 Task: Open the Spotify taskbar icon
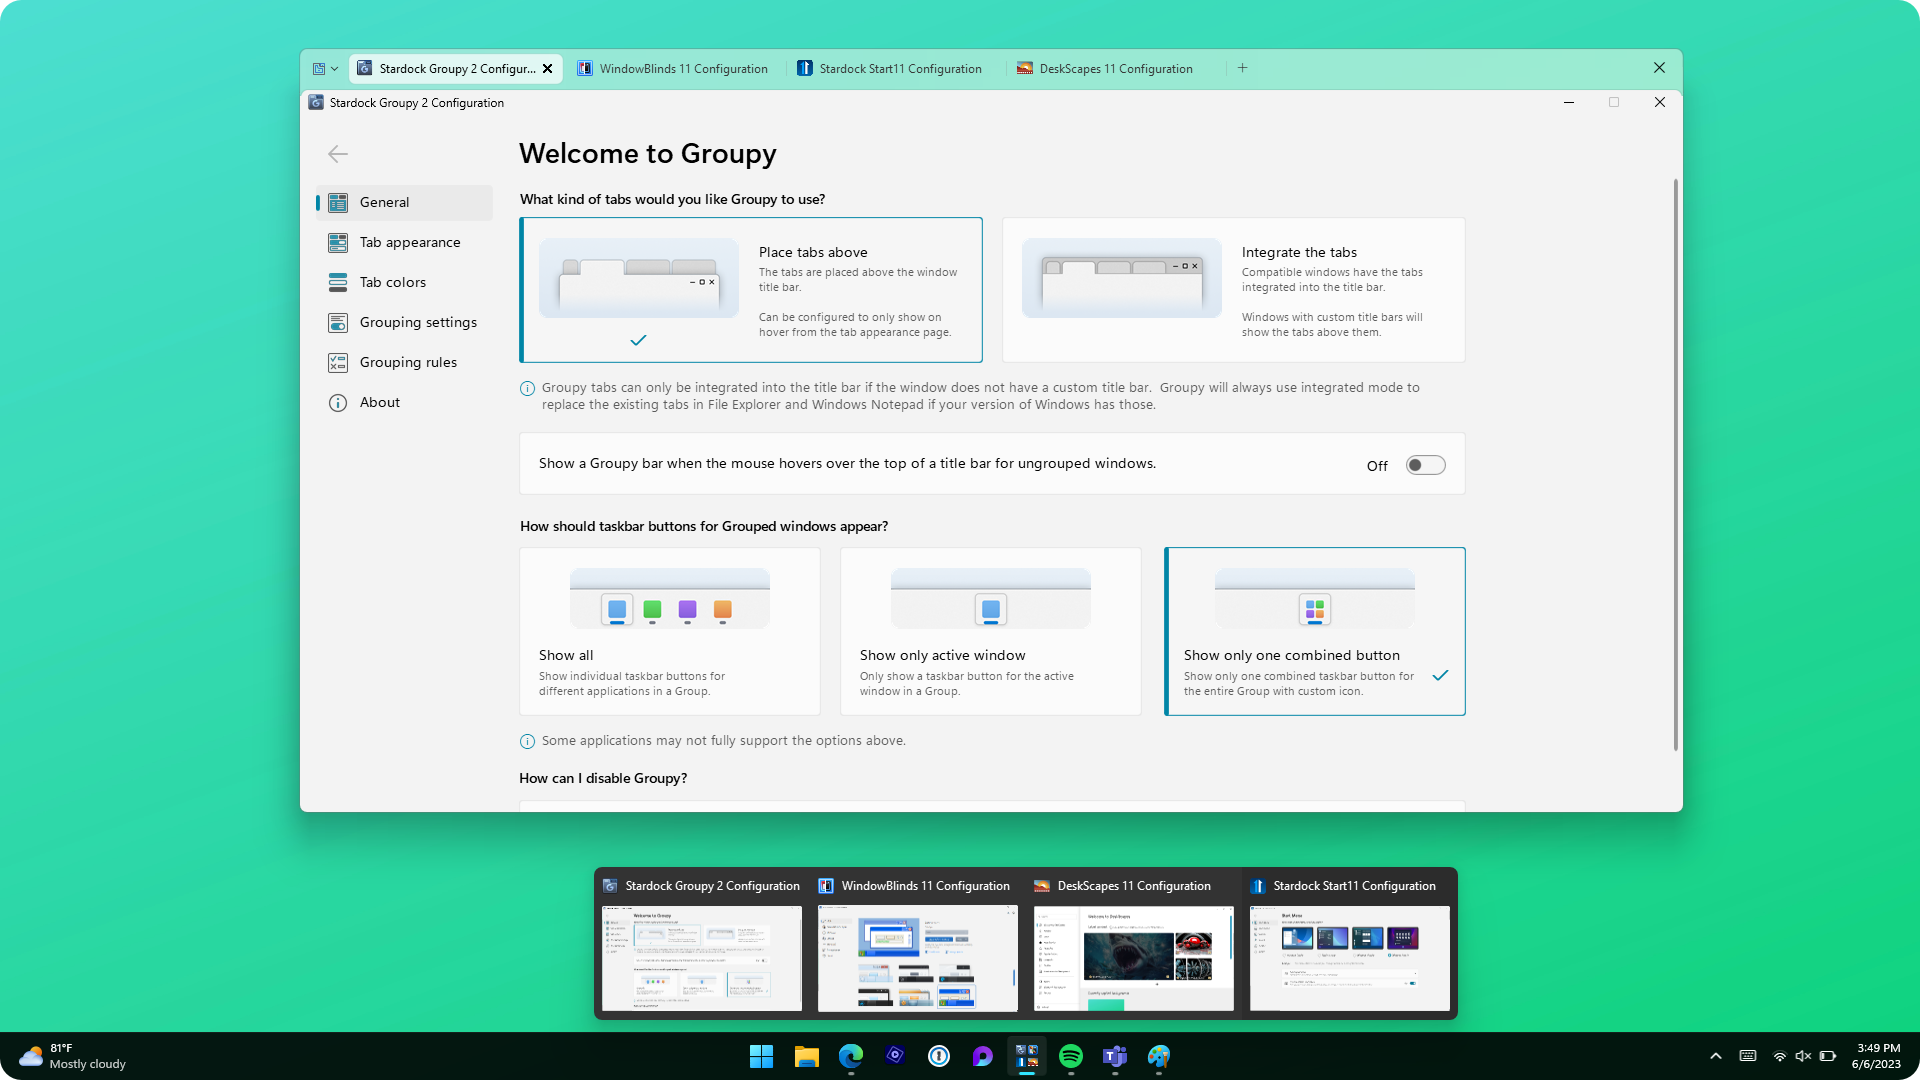pyautogui.click(x=1070, y=1056)
